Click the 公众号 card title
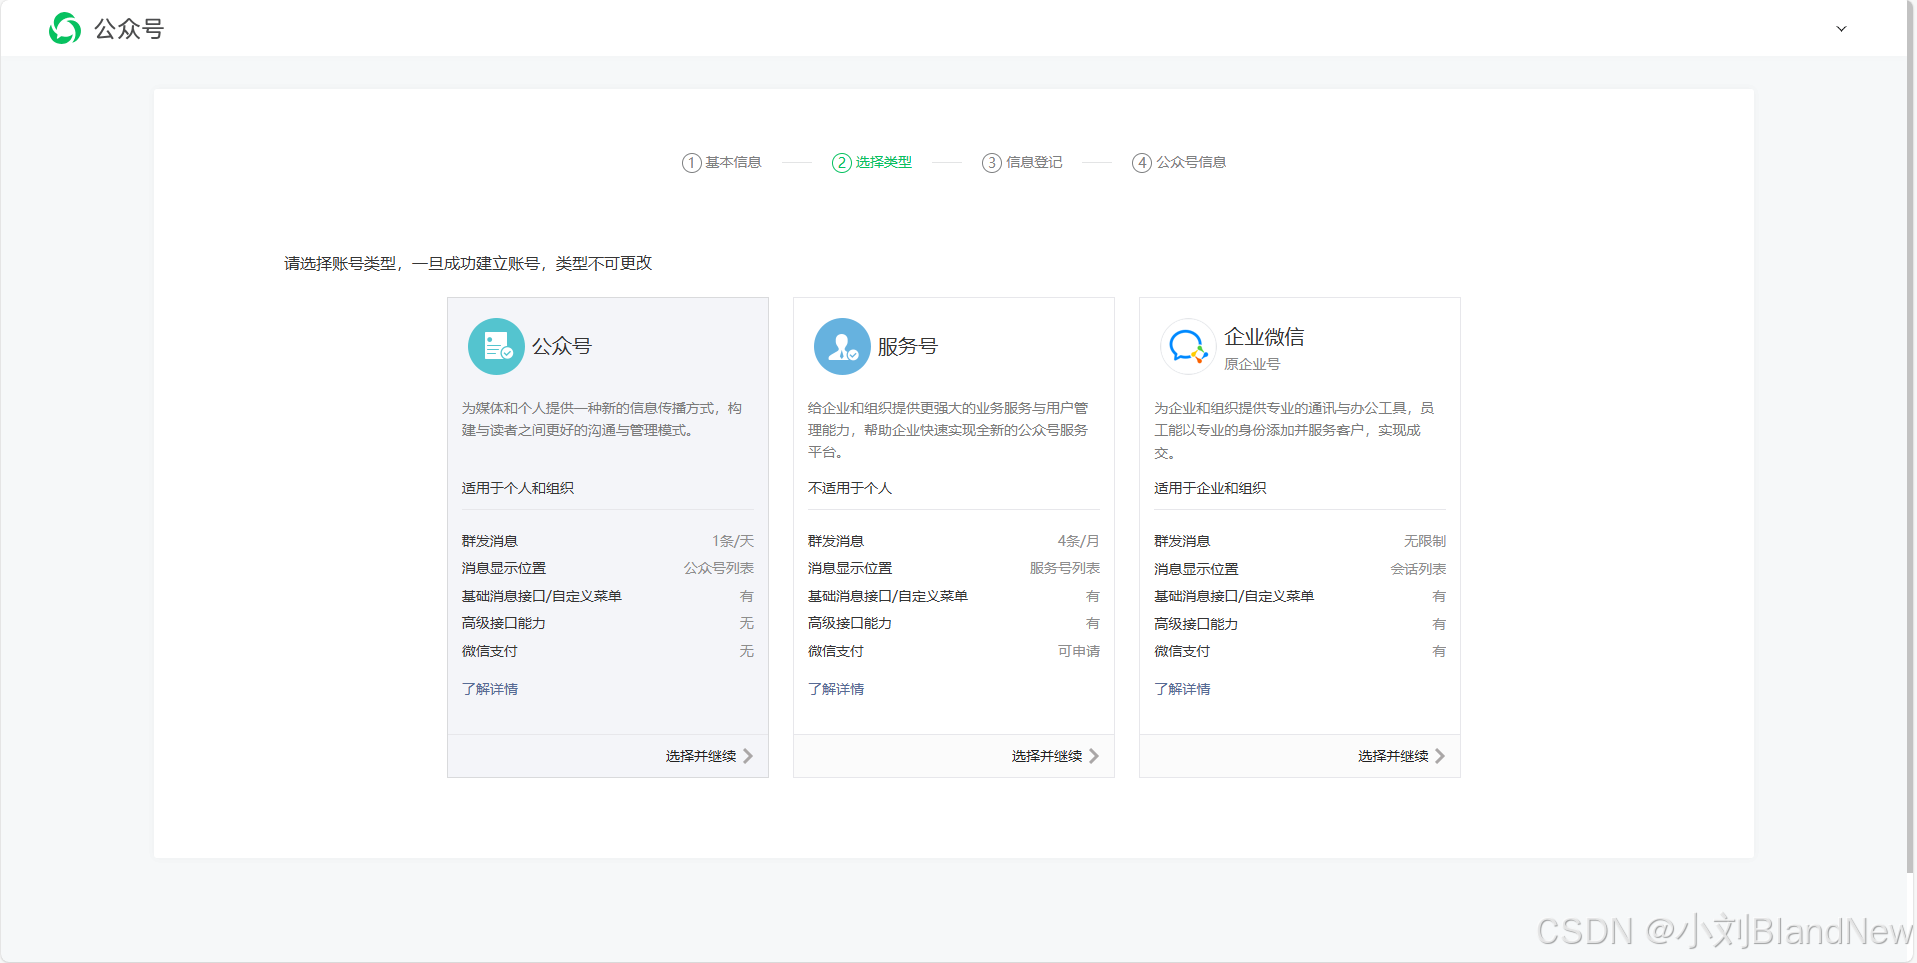This screenshot has height=963, width=1917. 562,346
